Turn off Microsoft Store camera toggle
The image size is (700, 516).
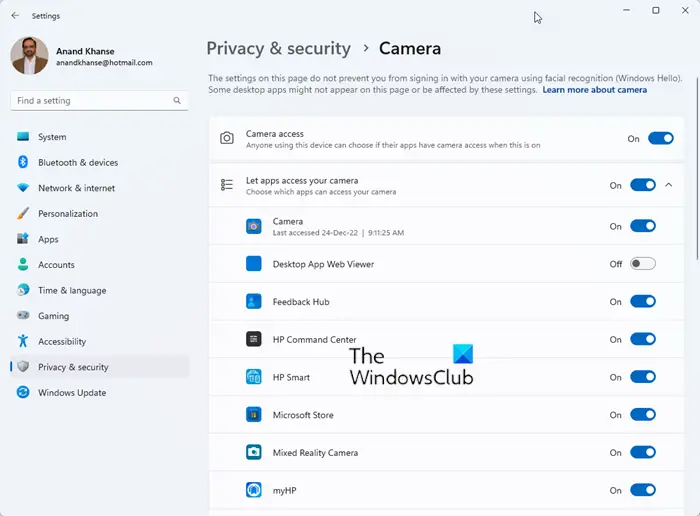coord(643,415)
